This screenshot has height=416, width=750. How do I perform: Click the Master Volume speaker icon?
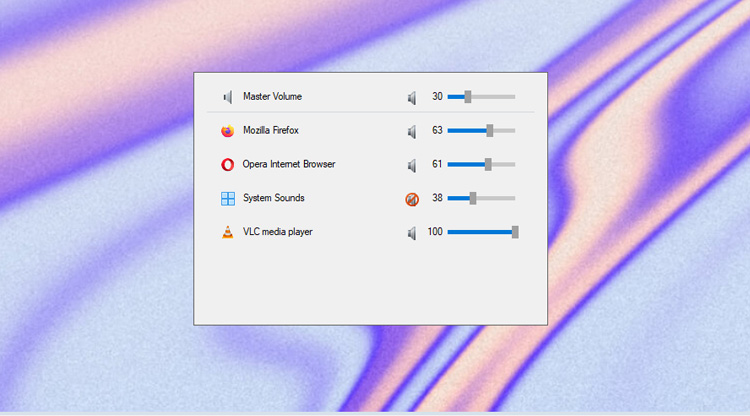(228, 97)
